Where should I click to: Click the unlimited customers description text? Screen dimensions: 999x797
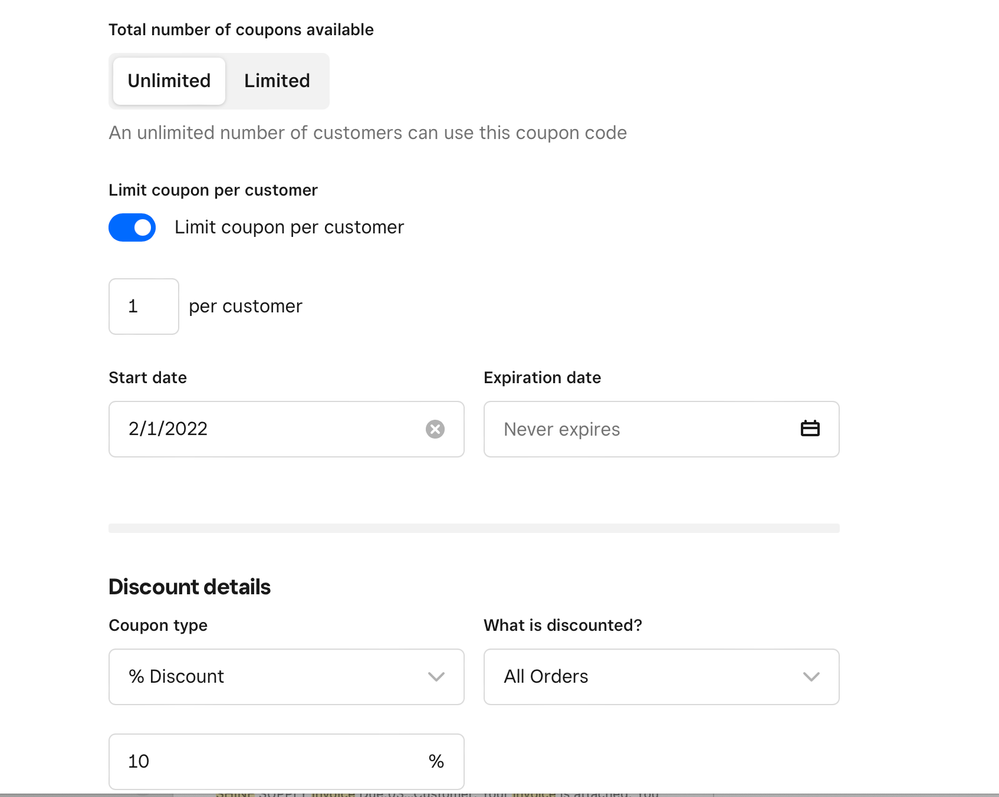367,133
